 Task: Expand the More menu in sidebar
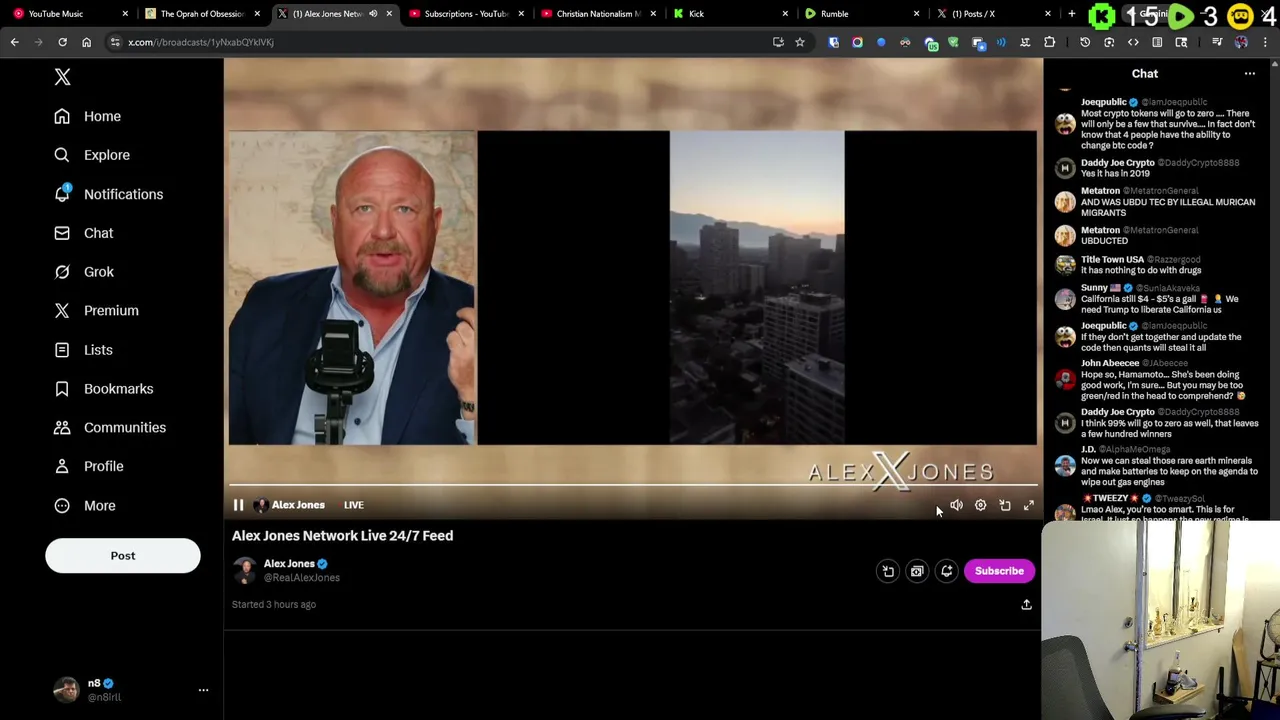click(85, 506)
